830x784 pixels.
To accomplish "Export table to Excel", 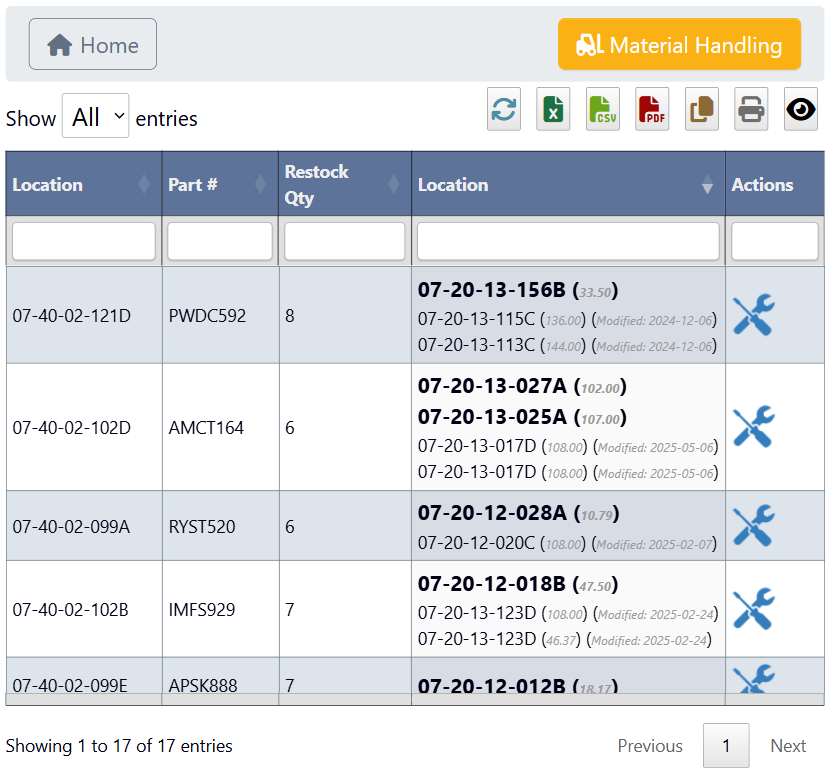I will 553,109.
